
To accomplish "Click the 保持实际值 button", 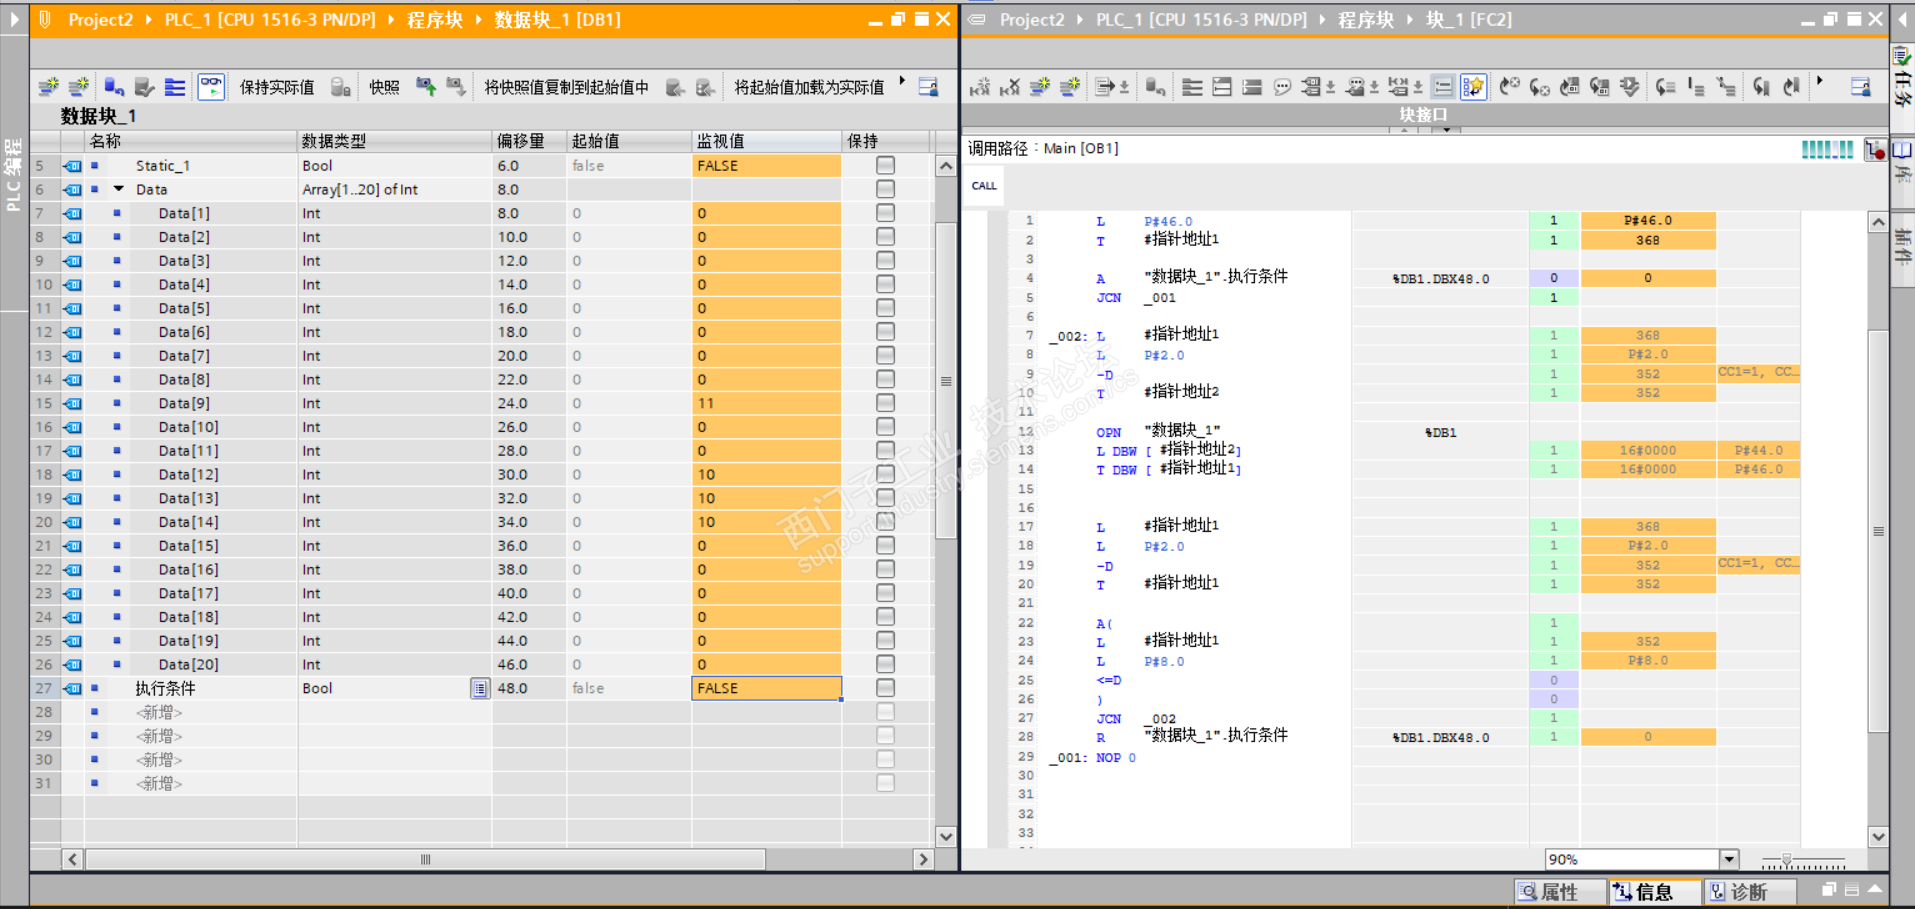I will click(x=276, y=87).
